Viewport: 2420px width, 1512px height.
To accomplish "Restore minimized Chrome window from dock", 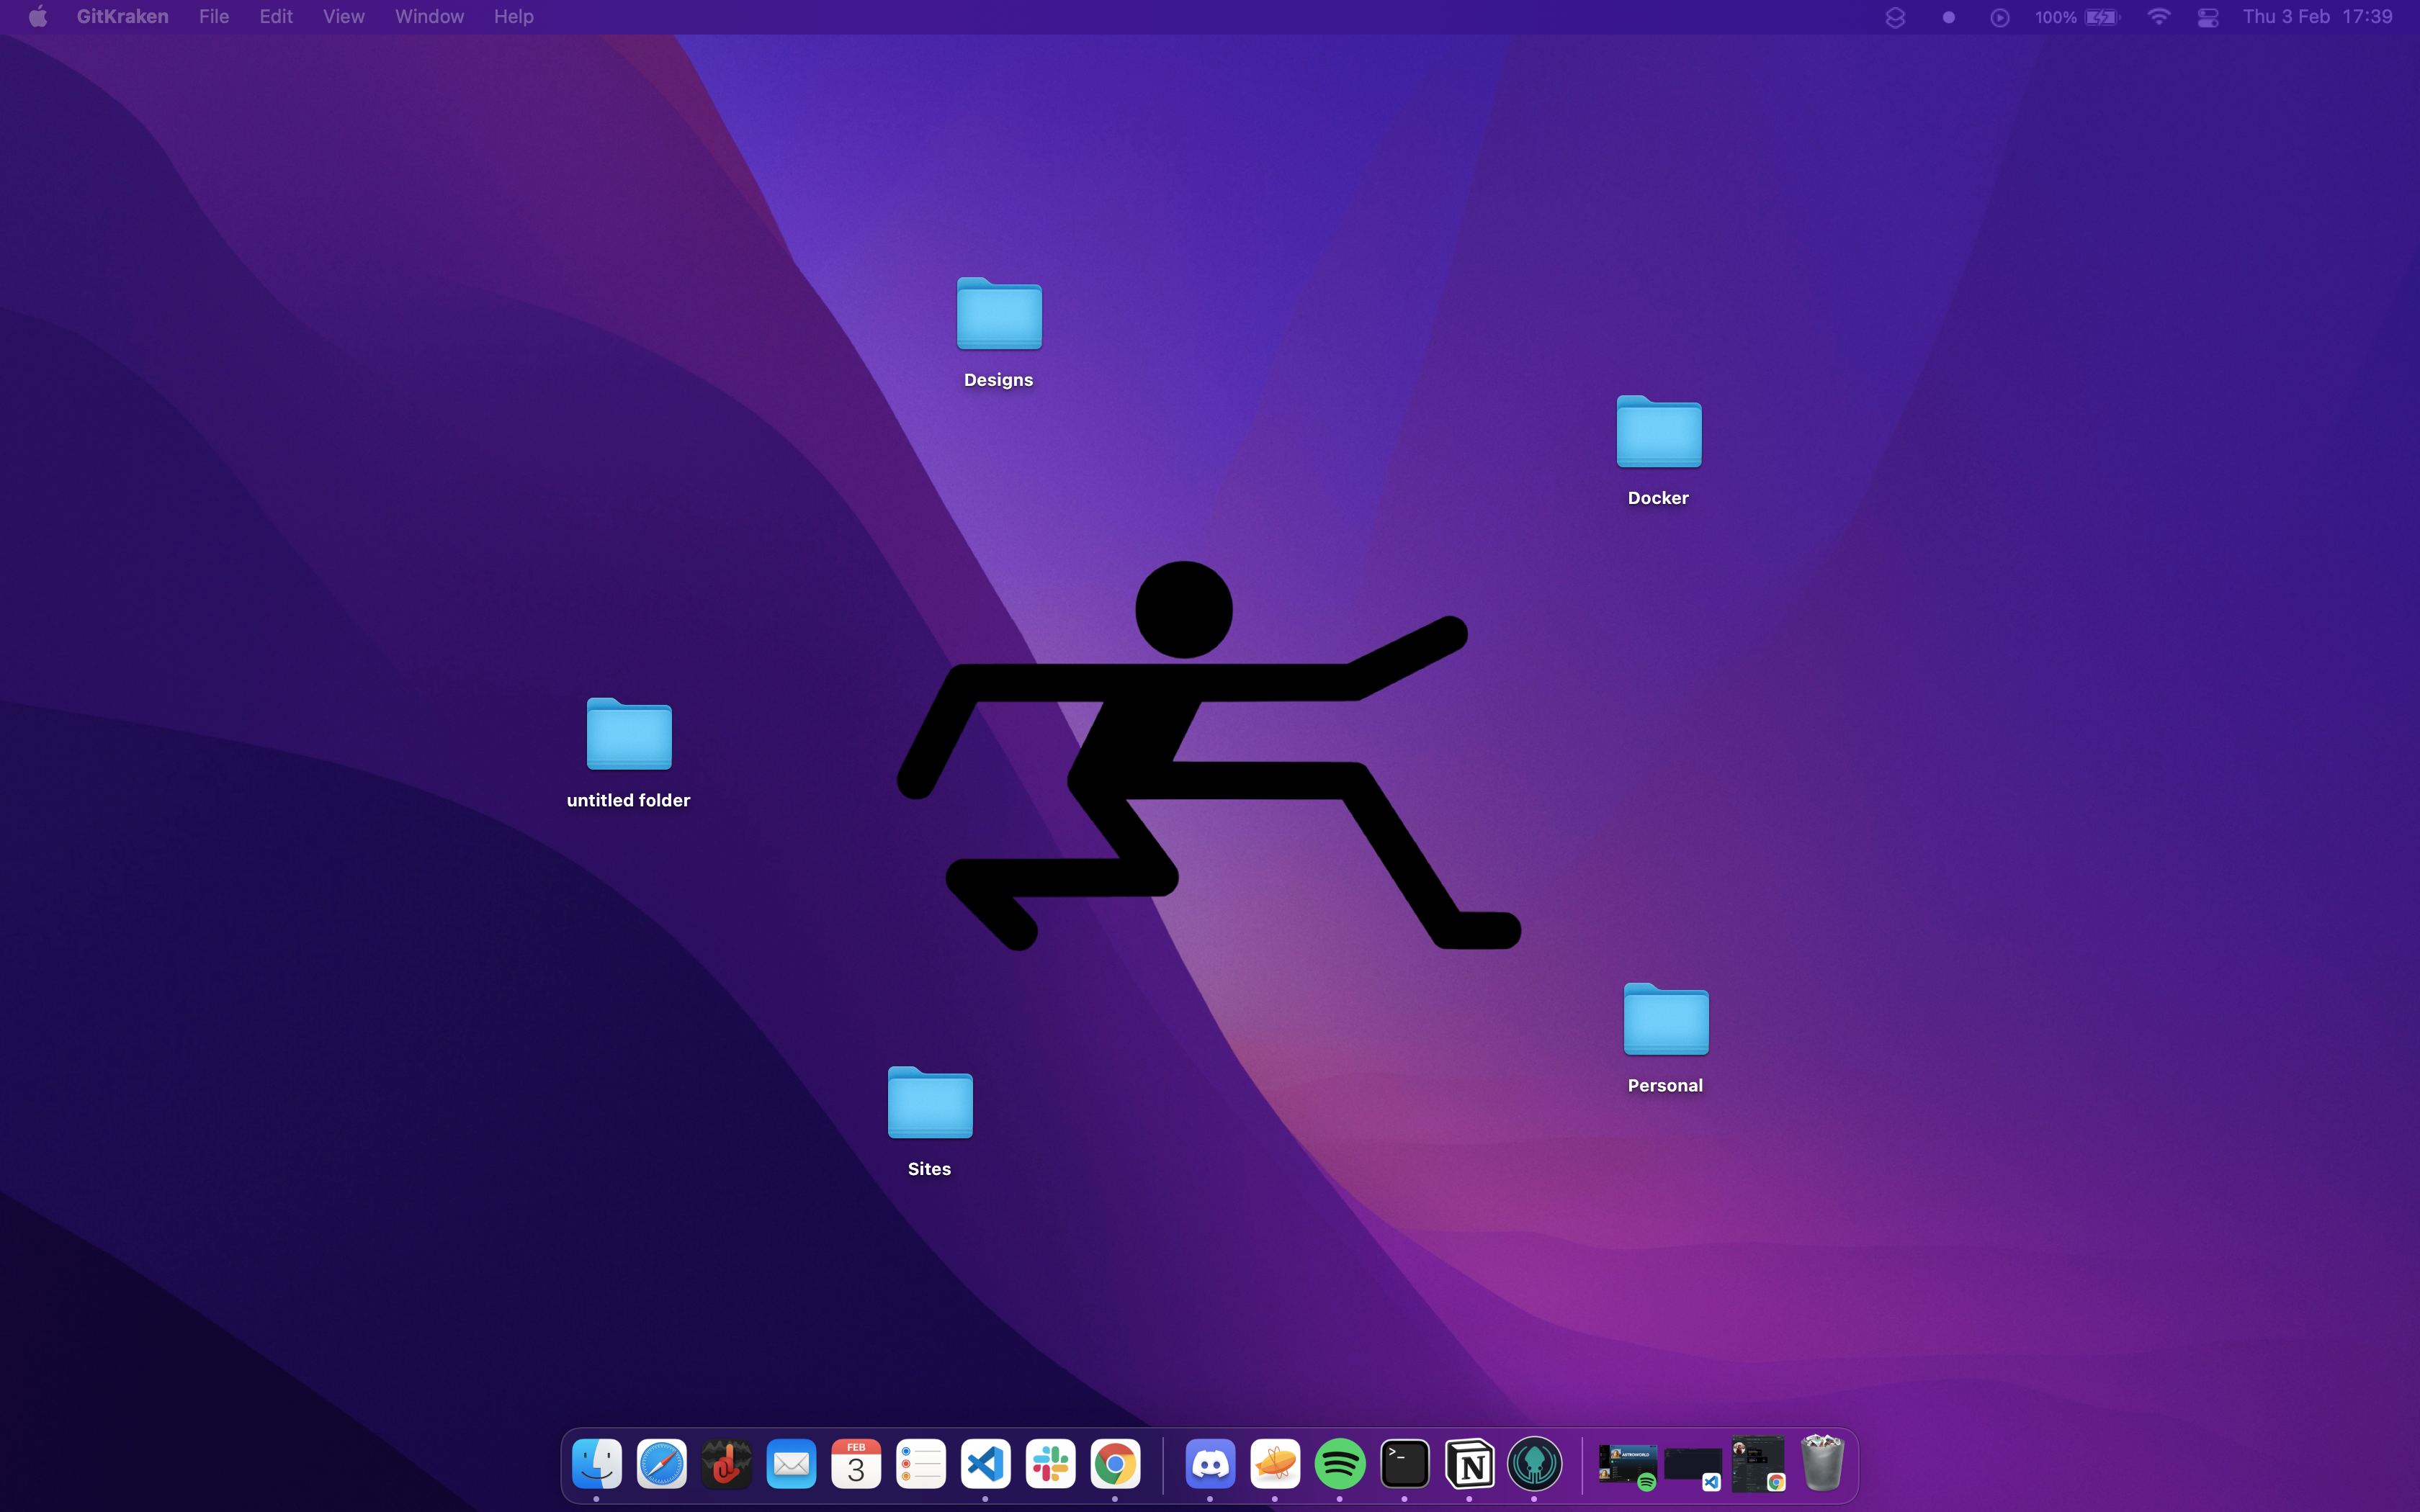I will click(1758, 1465).
